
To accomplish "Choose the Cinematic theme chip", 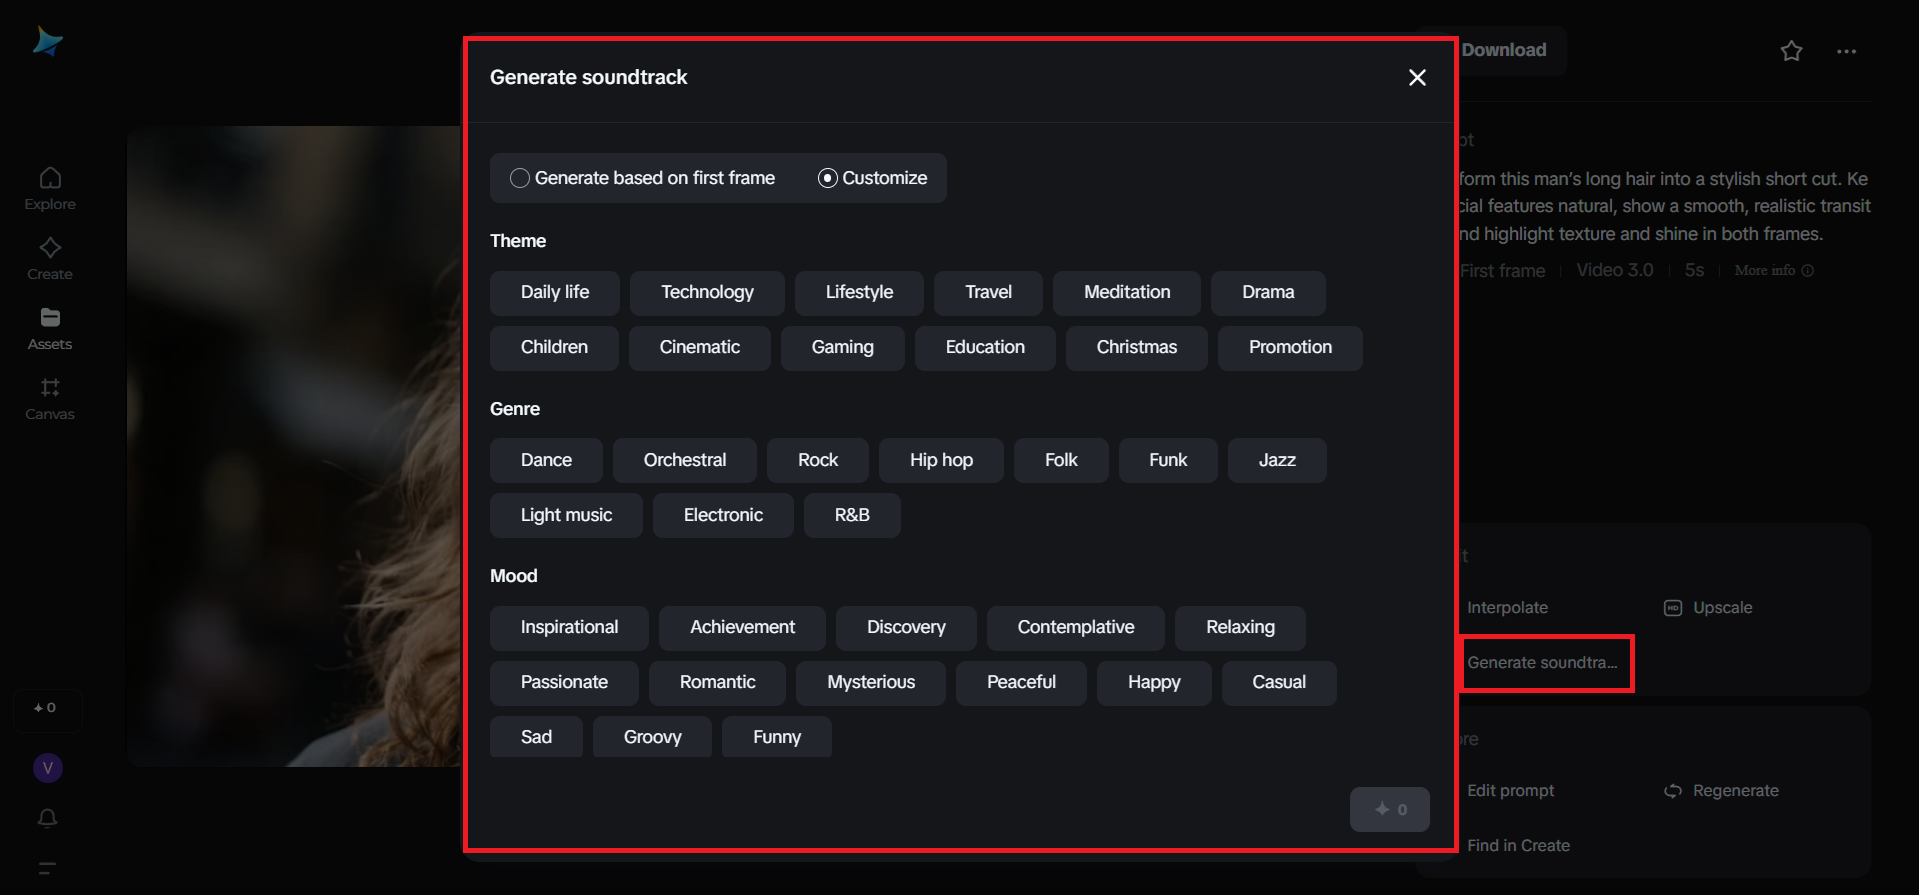I will [x=699, y=348].
